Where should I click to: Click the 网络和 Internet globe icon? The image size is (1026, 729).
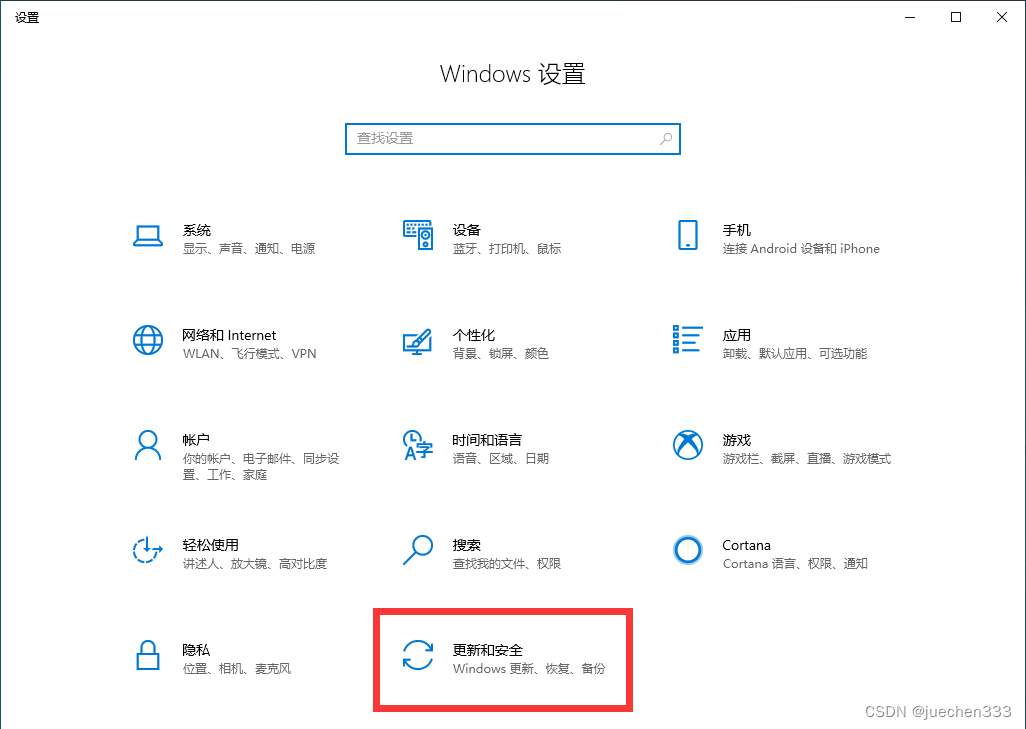coord(148,340)
